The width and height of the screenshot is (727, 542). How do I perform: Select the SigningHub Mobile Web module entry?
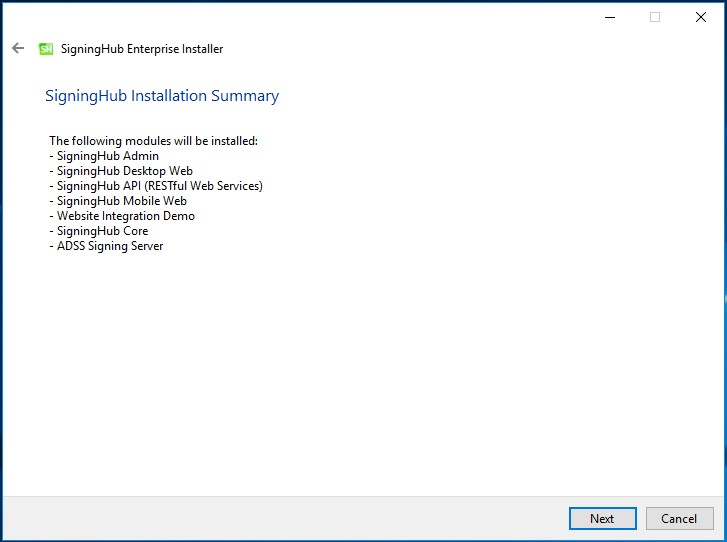(118, 201)
